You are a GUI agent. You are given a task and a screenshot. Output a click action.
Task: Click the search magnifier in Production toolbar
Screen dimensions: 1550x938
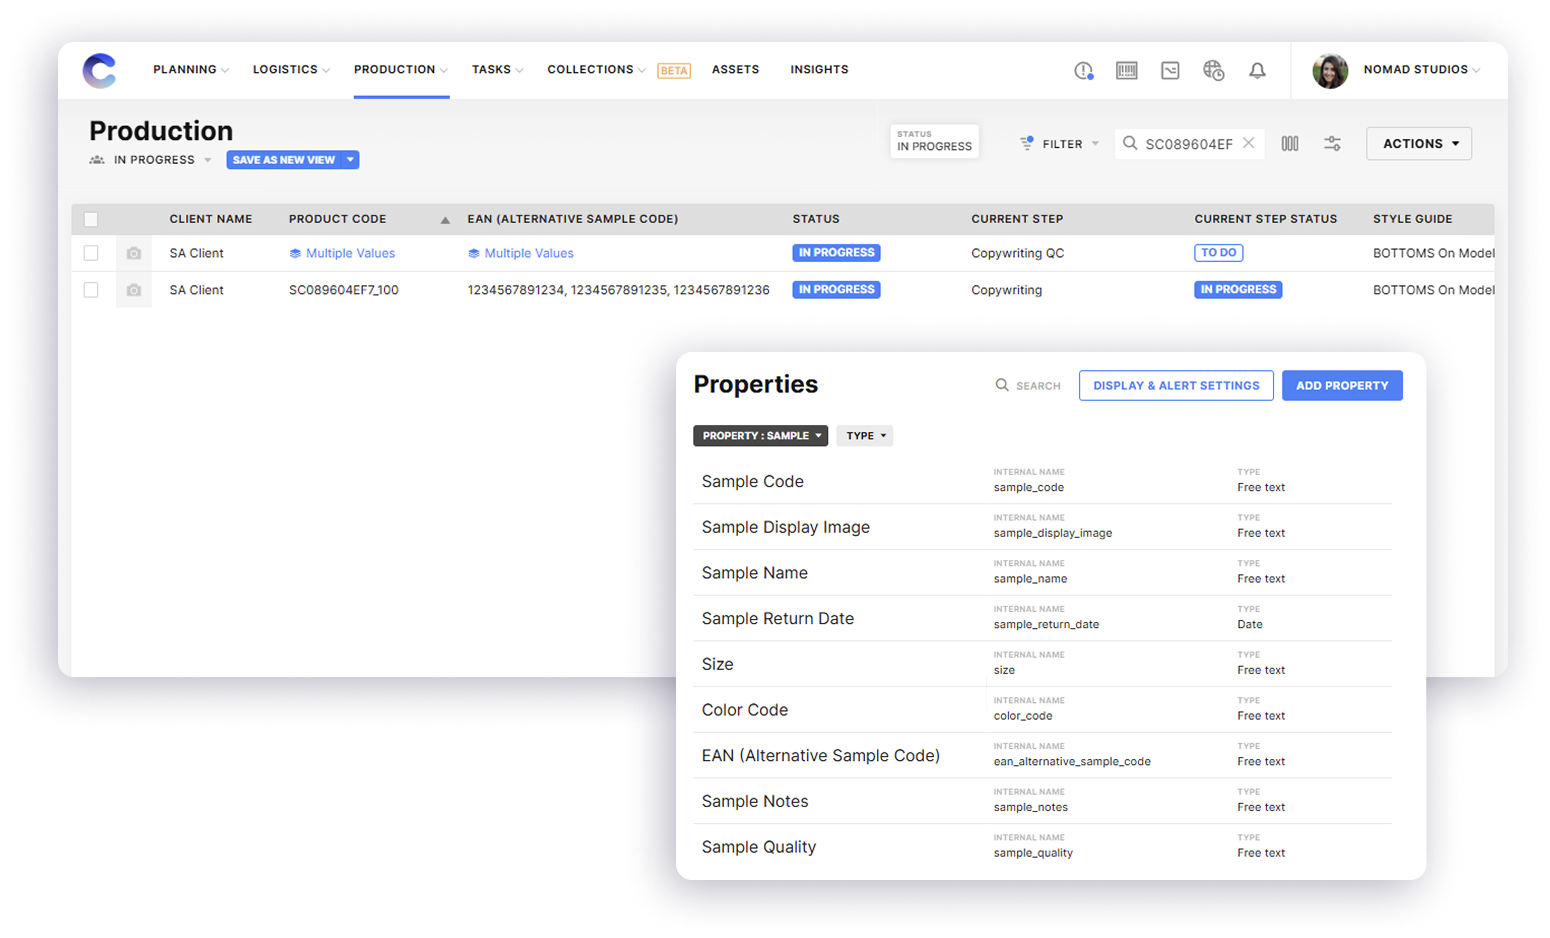pyautogui.click(x=1130, y=143)
